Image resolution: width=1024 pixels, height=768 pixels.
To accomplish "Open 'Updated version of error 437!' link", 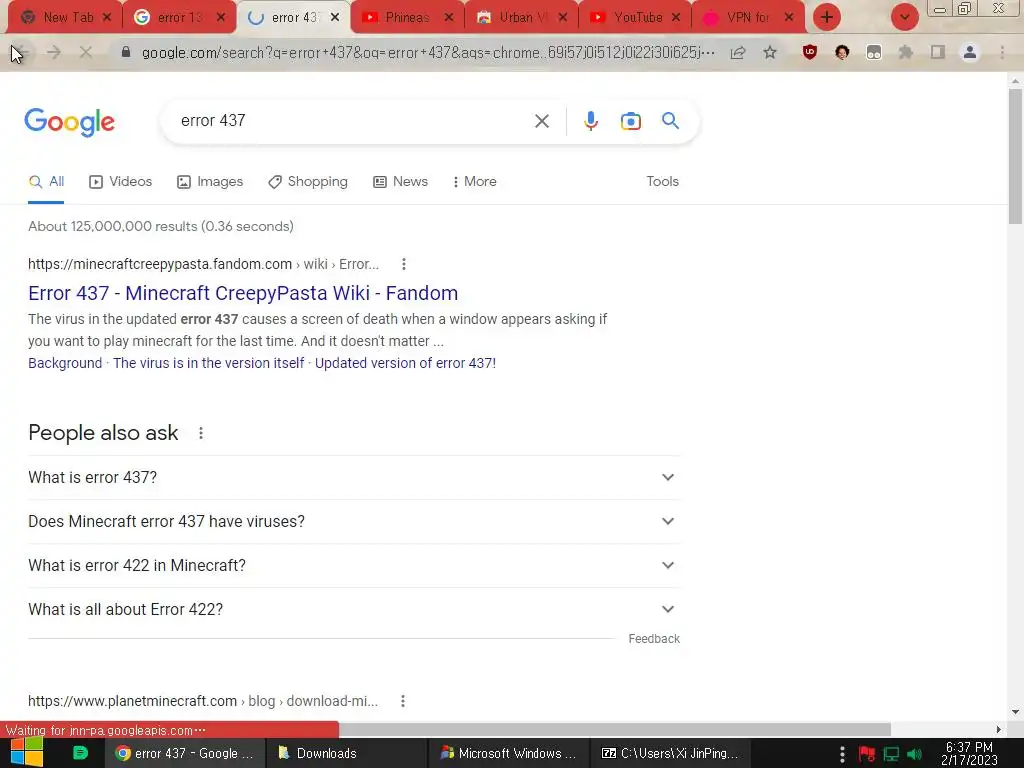I will pos(406,363).
